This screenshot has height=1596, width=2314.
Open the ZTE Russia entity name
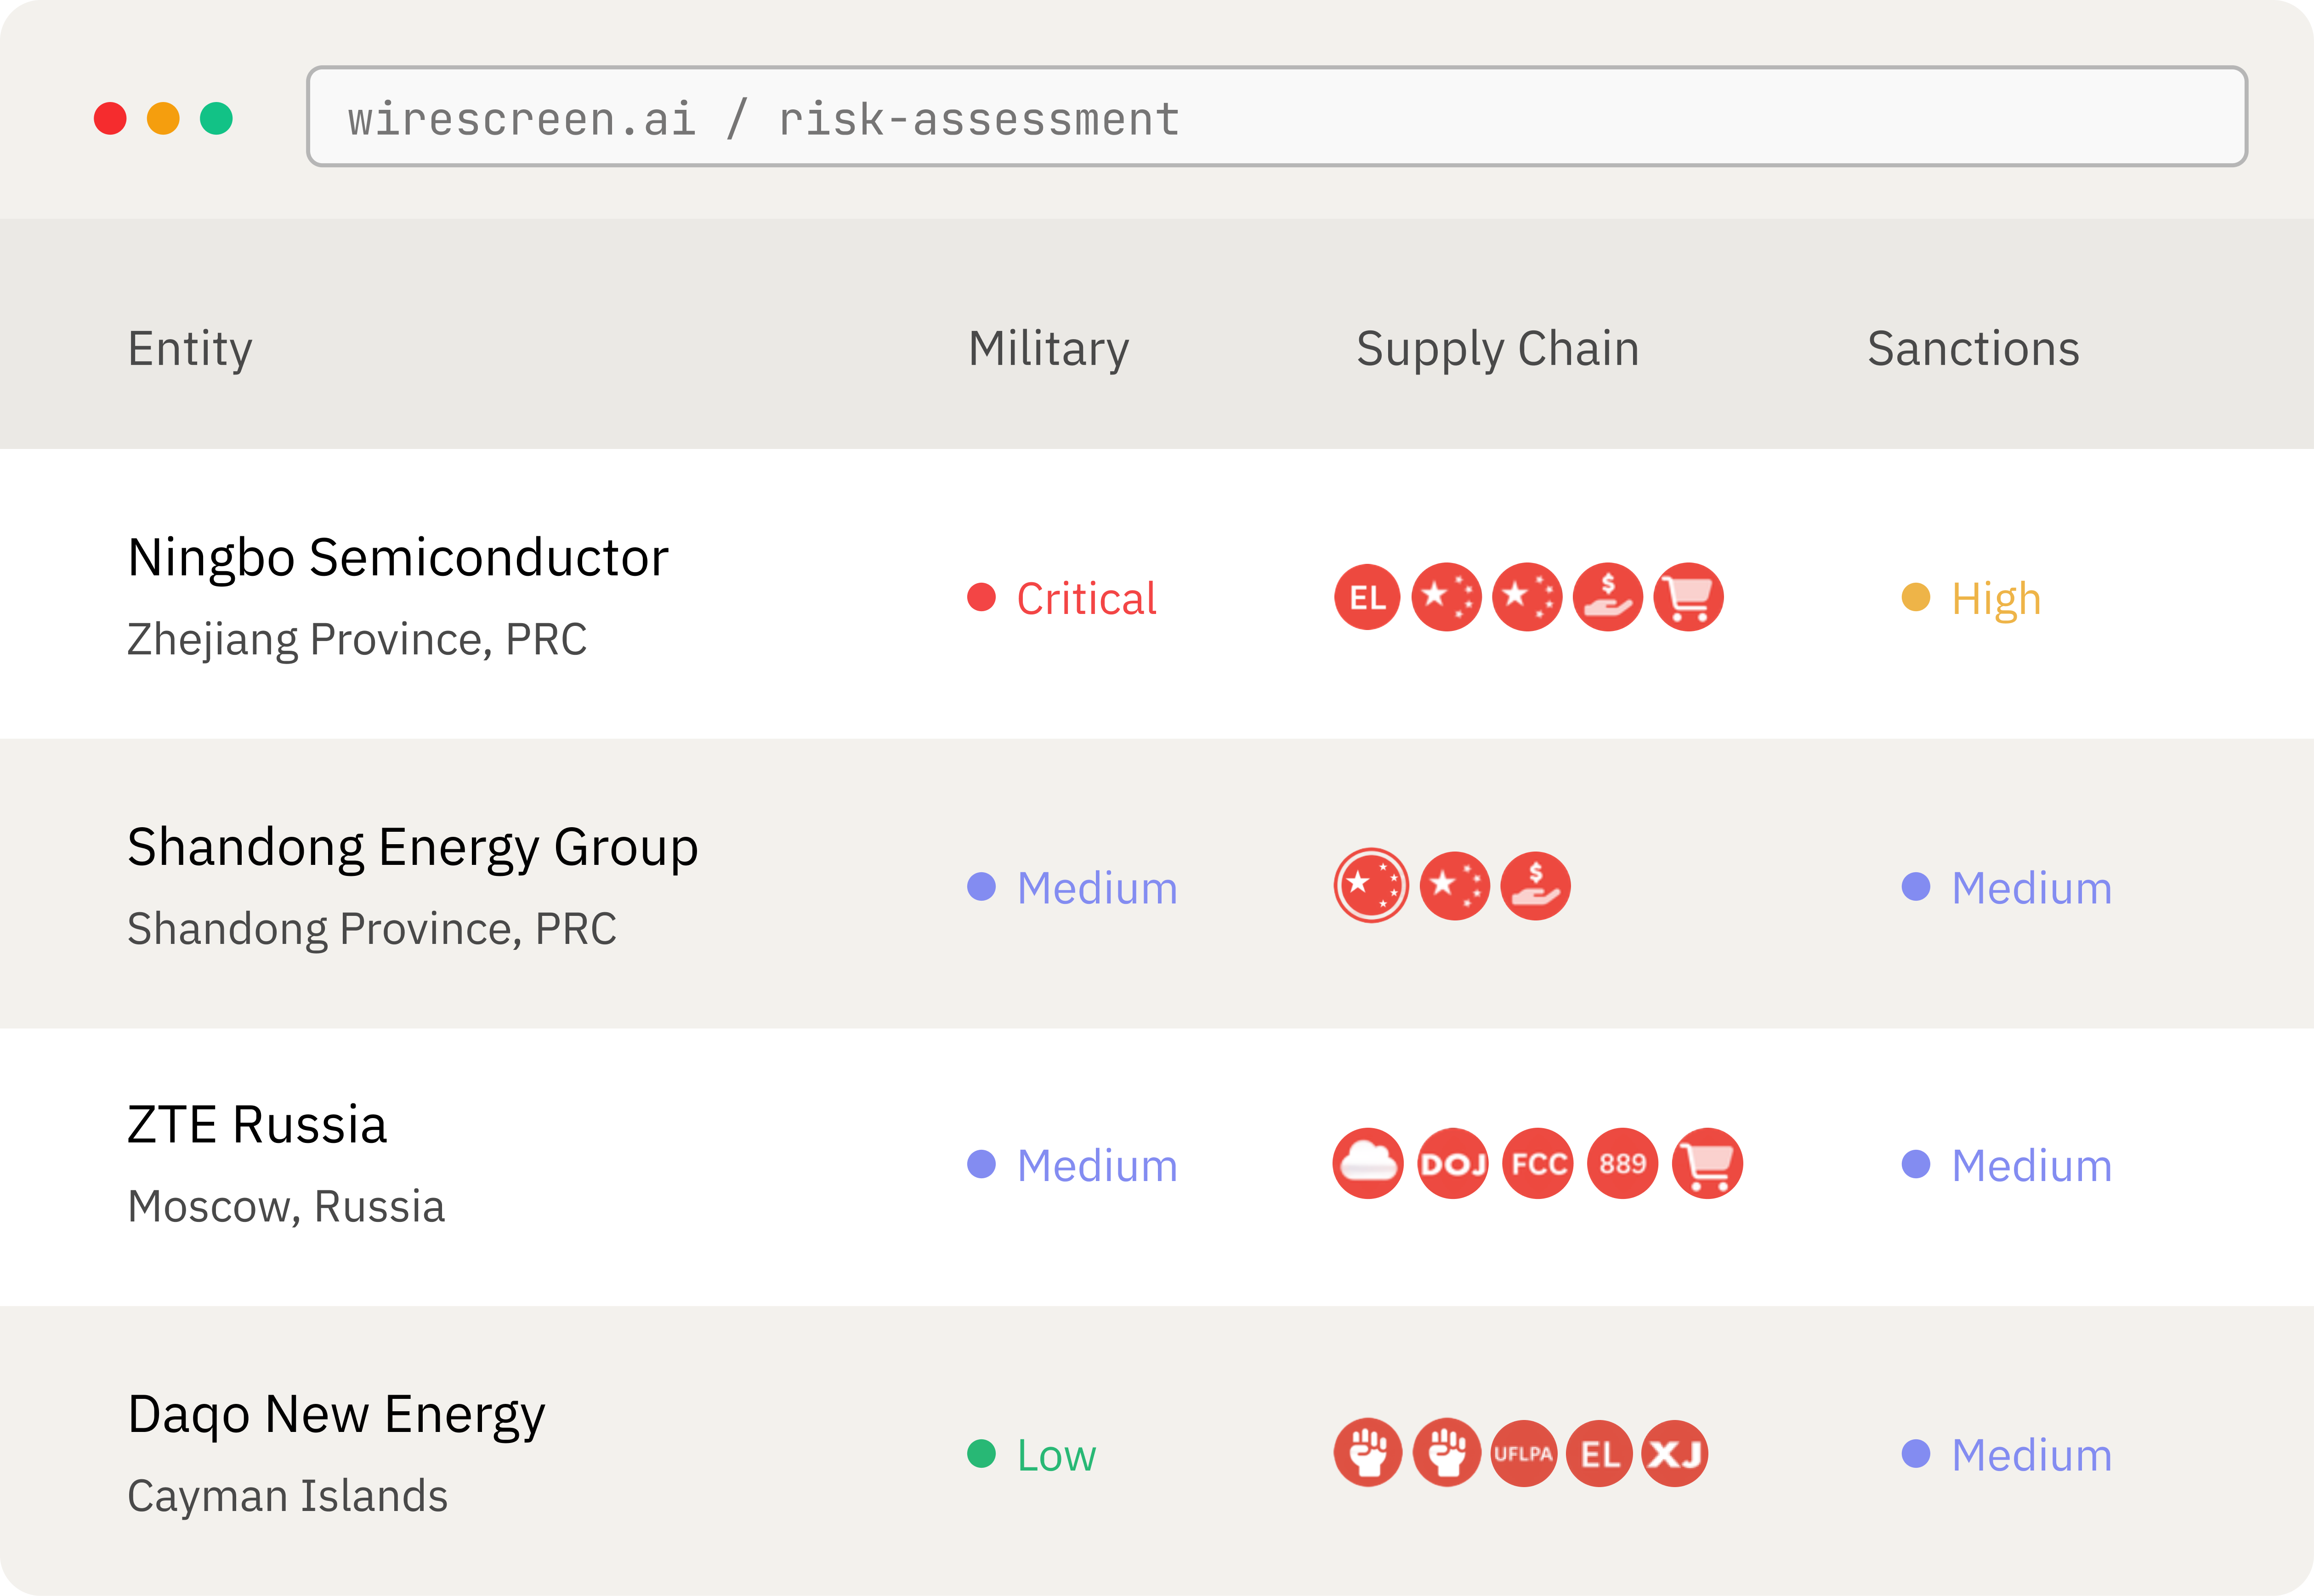pyautogui.click(x=259, y=1124)
